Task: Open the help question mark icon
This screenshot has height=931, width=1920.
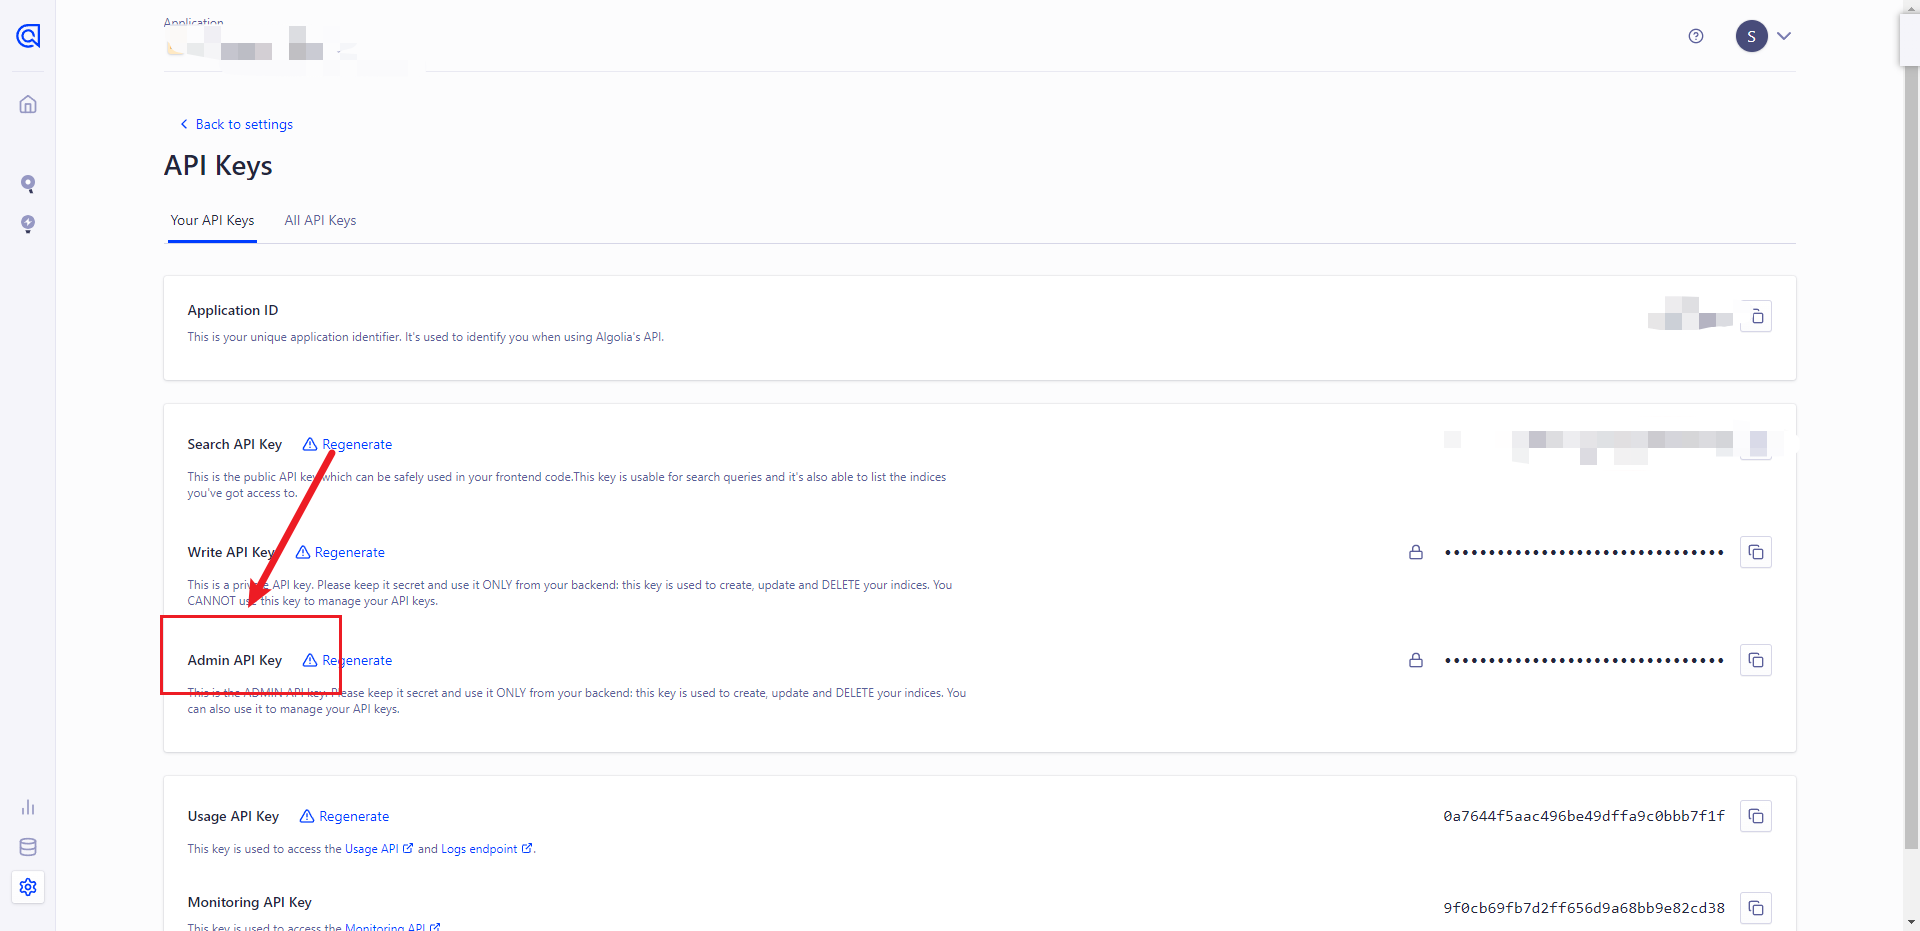Action: [x=1696, y=36]
